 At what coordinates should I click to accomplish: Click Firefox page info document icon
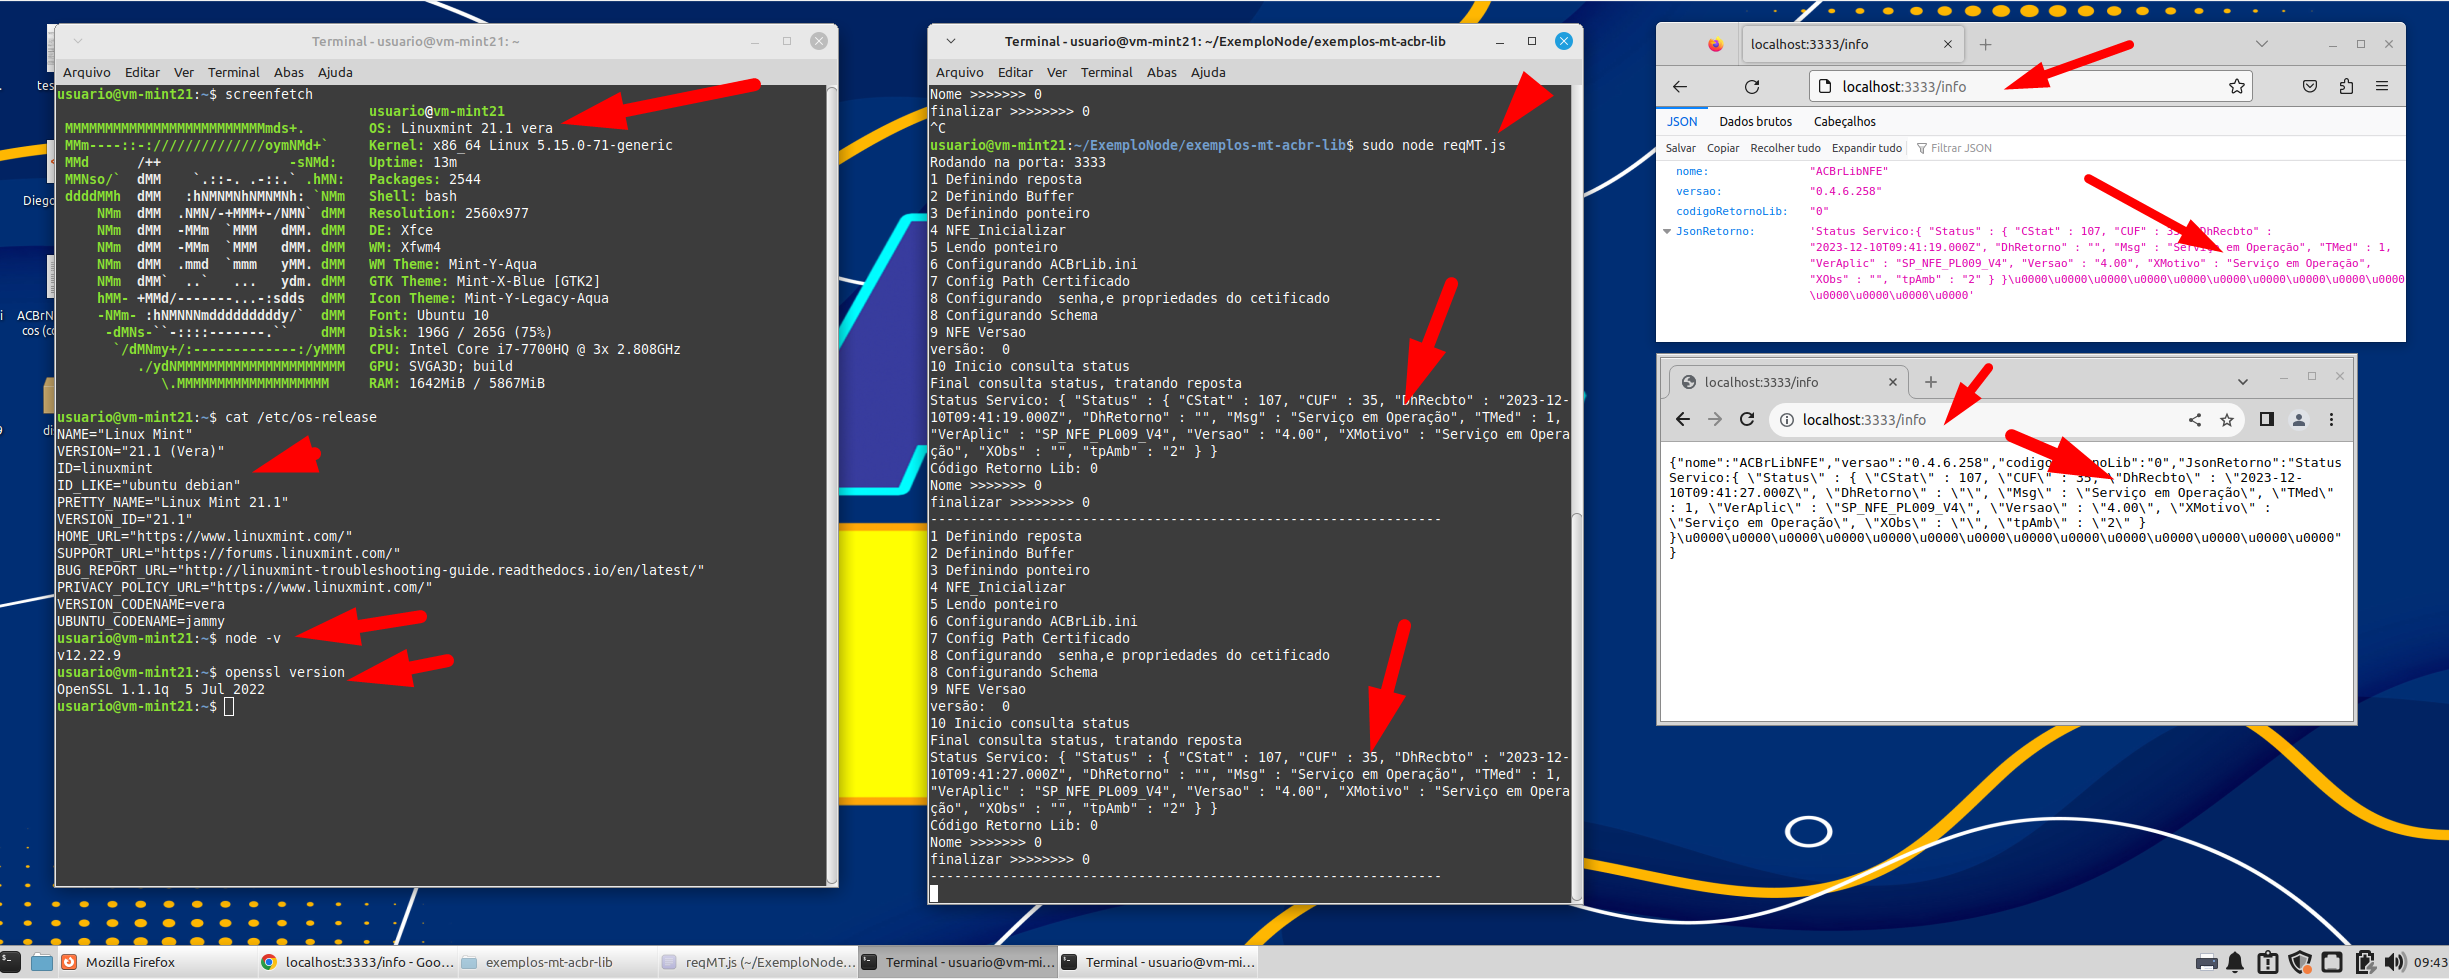(x=1824, y=87)
